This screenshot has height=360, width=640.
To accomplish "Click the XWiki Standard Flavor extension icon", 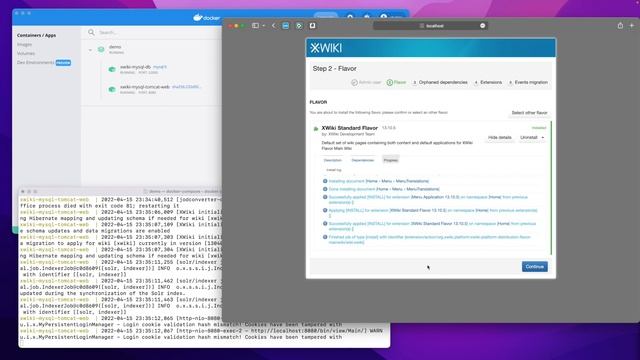I will tap(316, 129).
